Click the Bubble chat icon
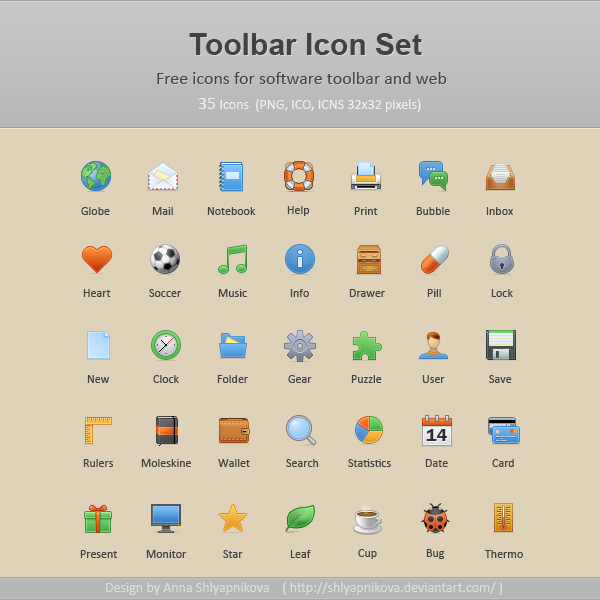This screenshot has height=600, width=600. coord(433,176)
